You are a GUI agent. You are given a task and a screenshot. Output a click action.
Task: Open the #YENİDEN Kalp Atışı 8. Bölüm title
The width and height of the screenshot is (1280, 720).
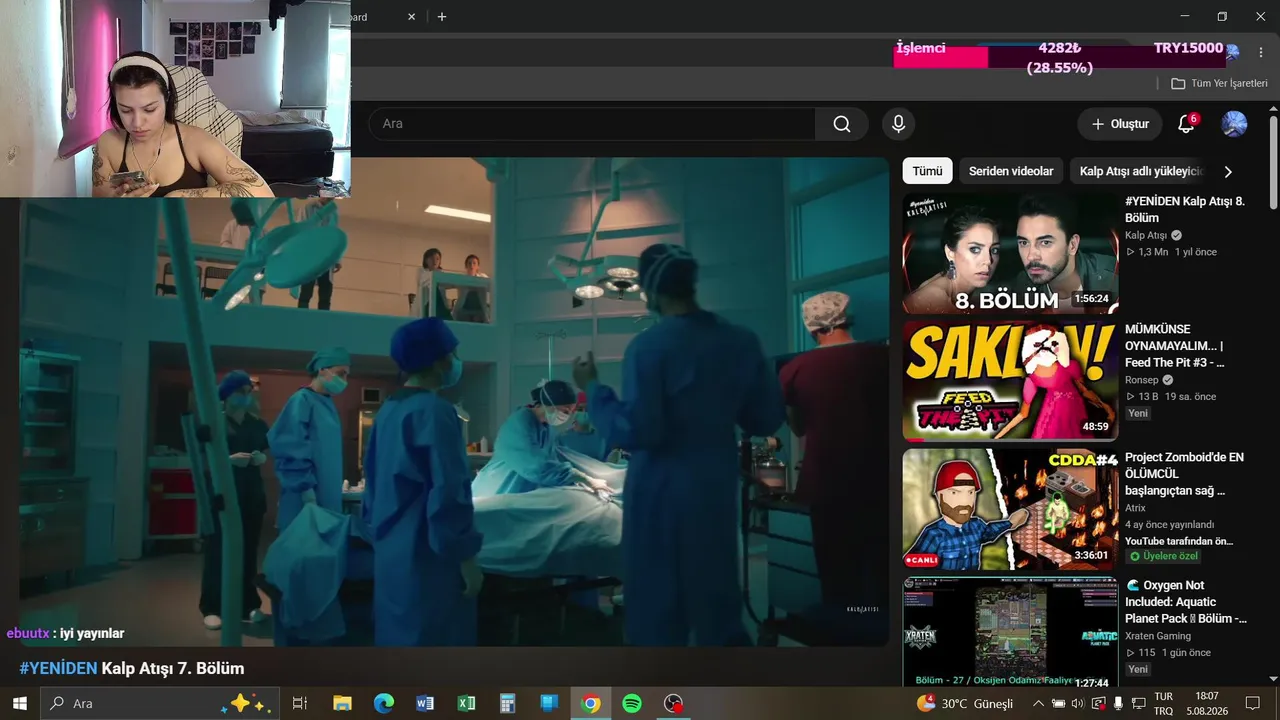pyautogui.click(x=1185, y=209)
